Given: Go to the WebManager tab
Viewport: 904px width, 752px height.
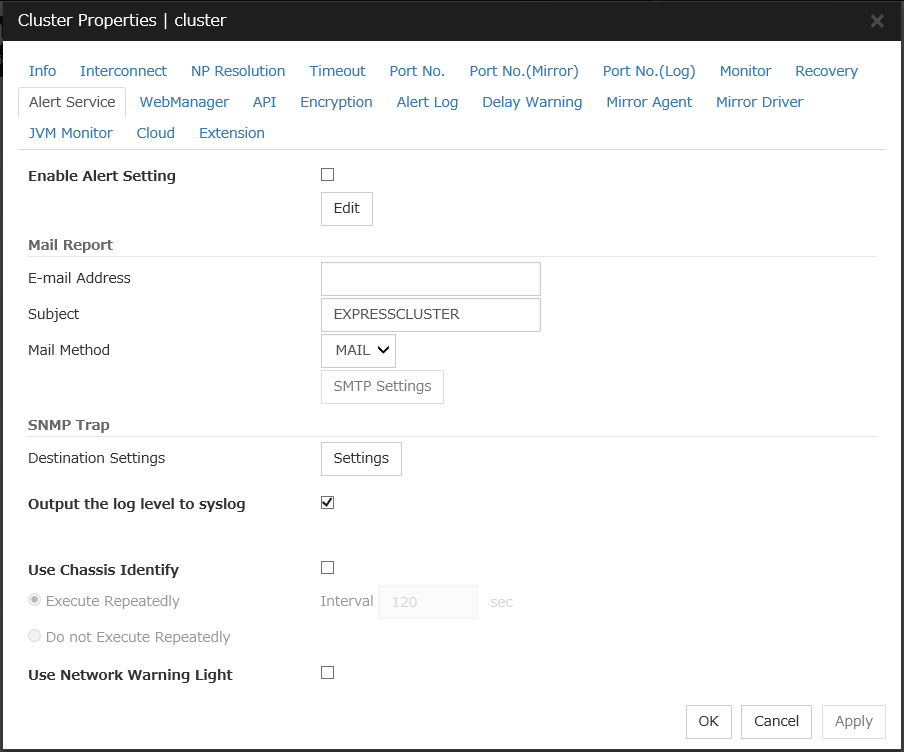Looking at the screenshot, I should click(184, 102).
